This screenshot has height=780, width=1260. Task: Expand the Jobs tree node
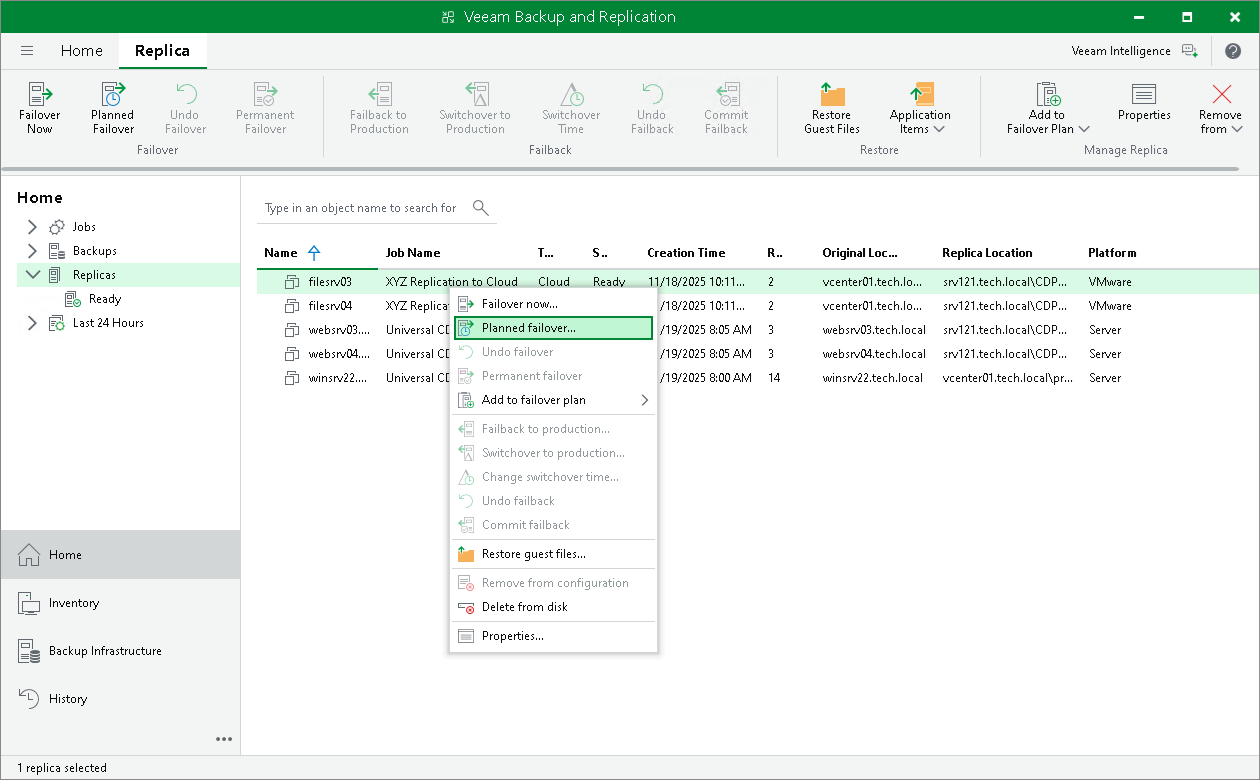(x=32, y=227)
